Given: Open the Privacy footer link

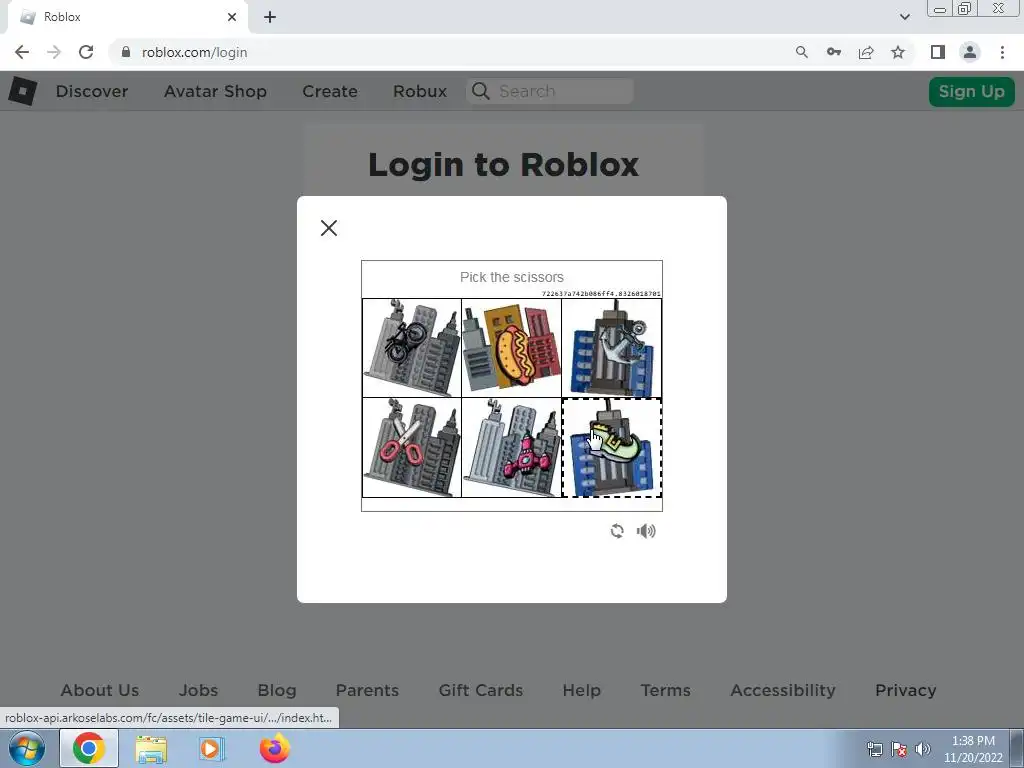Looking at the screenshot, I should pos(906,690).
